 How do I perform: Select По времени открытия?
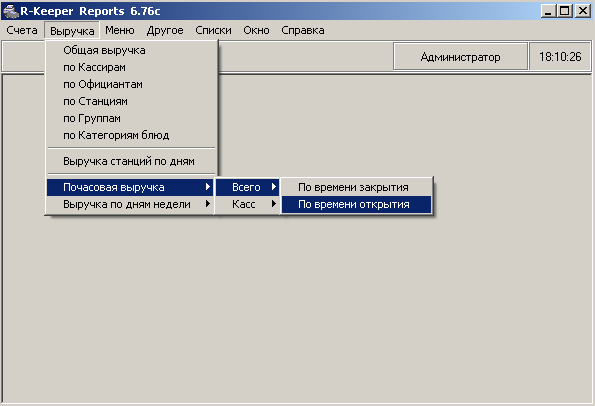click(357, 204)
